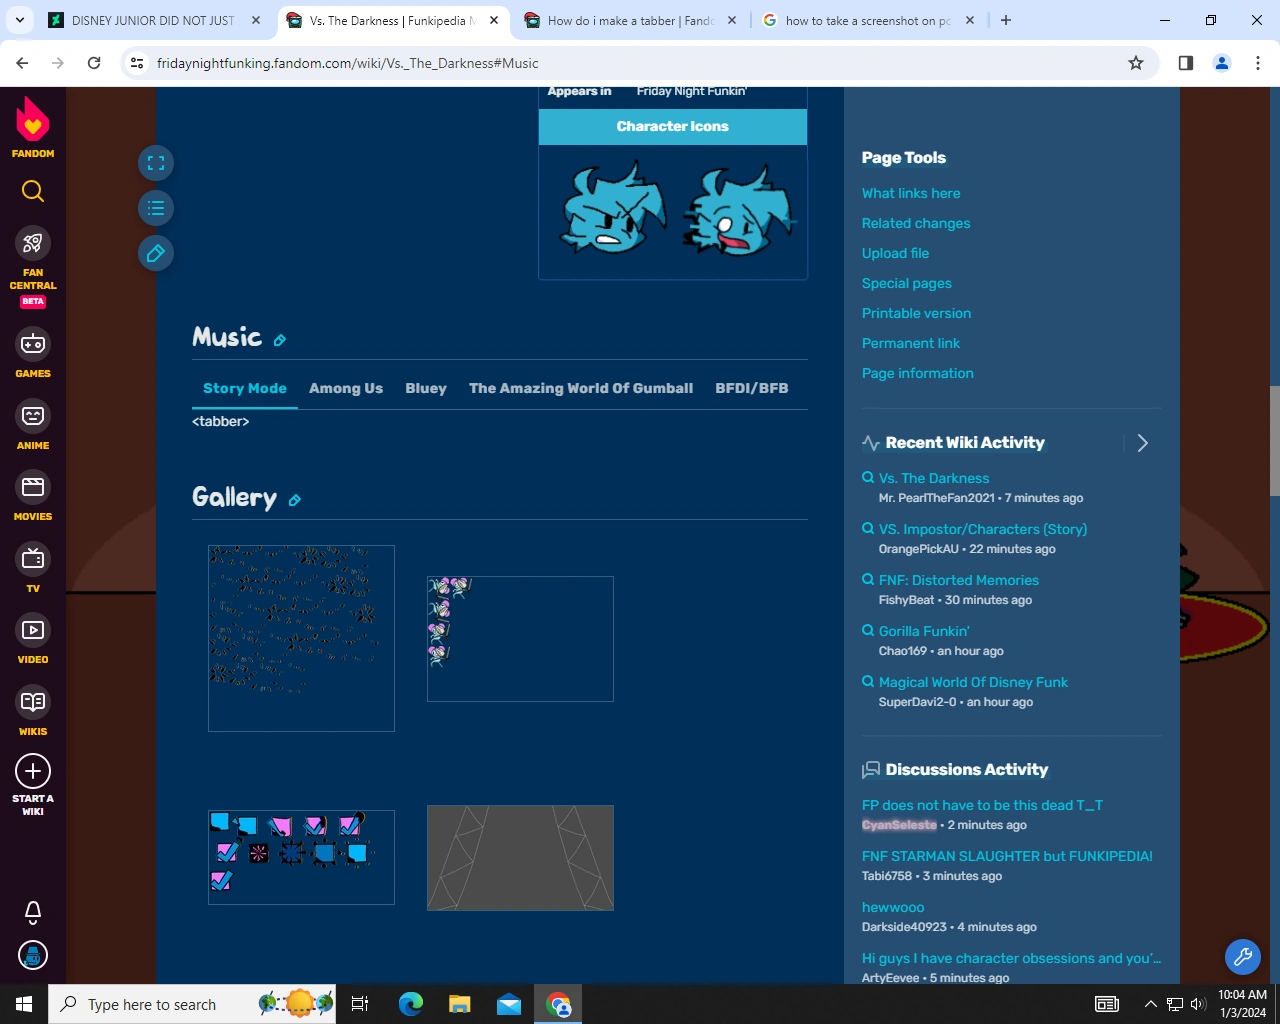This screenshot has width=1280, height=1024.
Task: Expand Recent Wiki Activity with chevron
Action: (1143, 443)
